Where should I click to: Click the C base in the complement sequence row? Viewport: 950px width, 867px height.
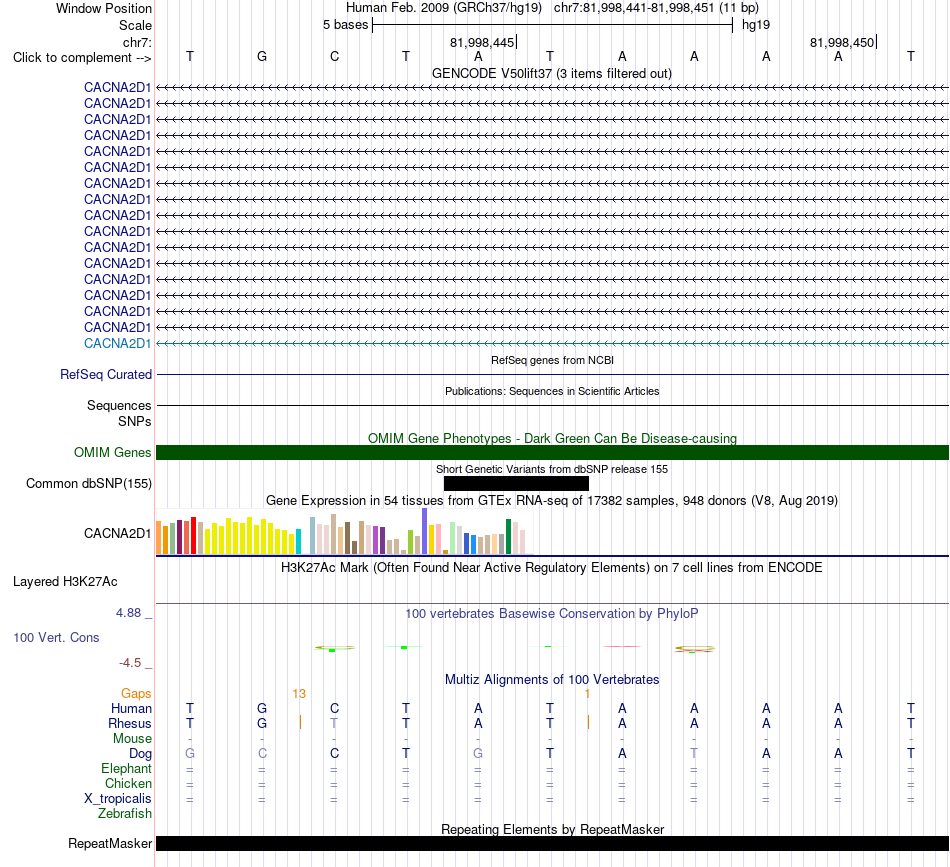tap(334, 56)
